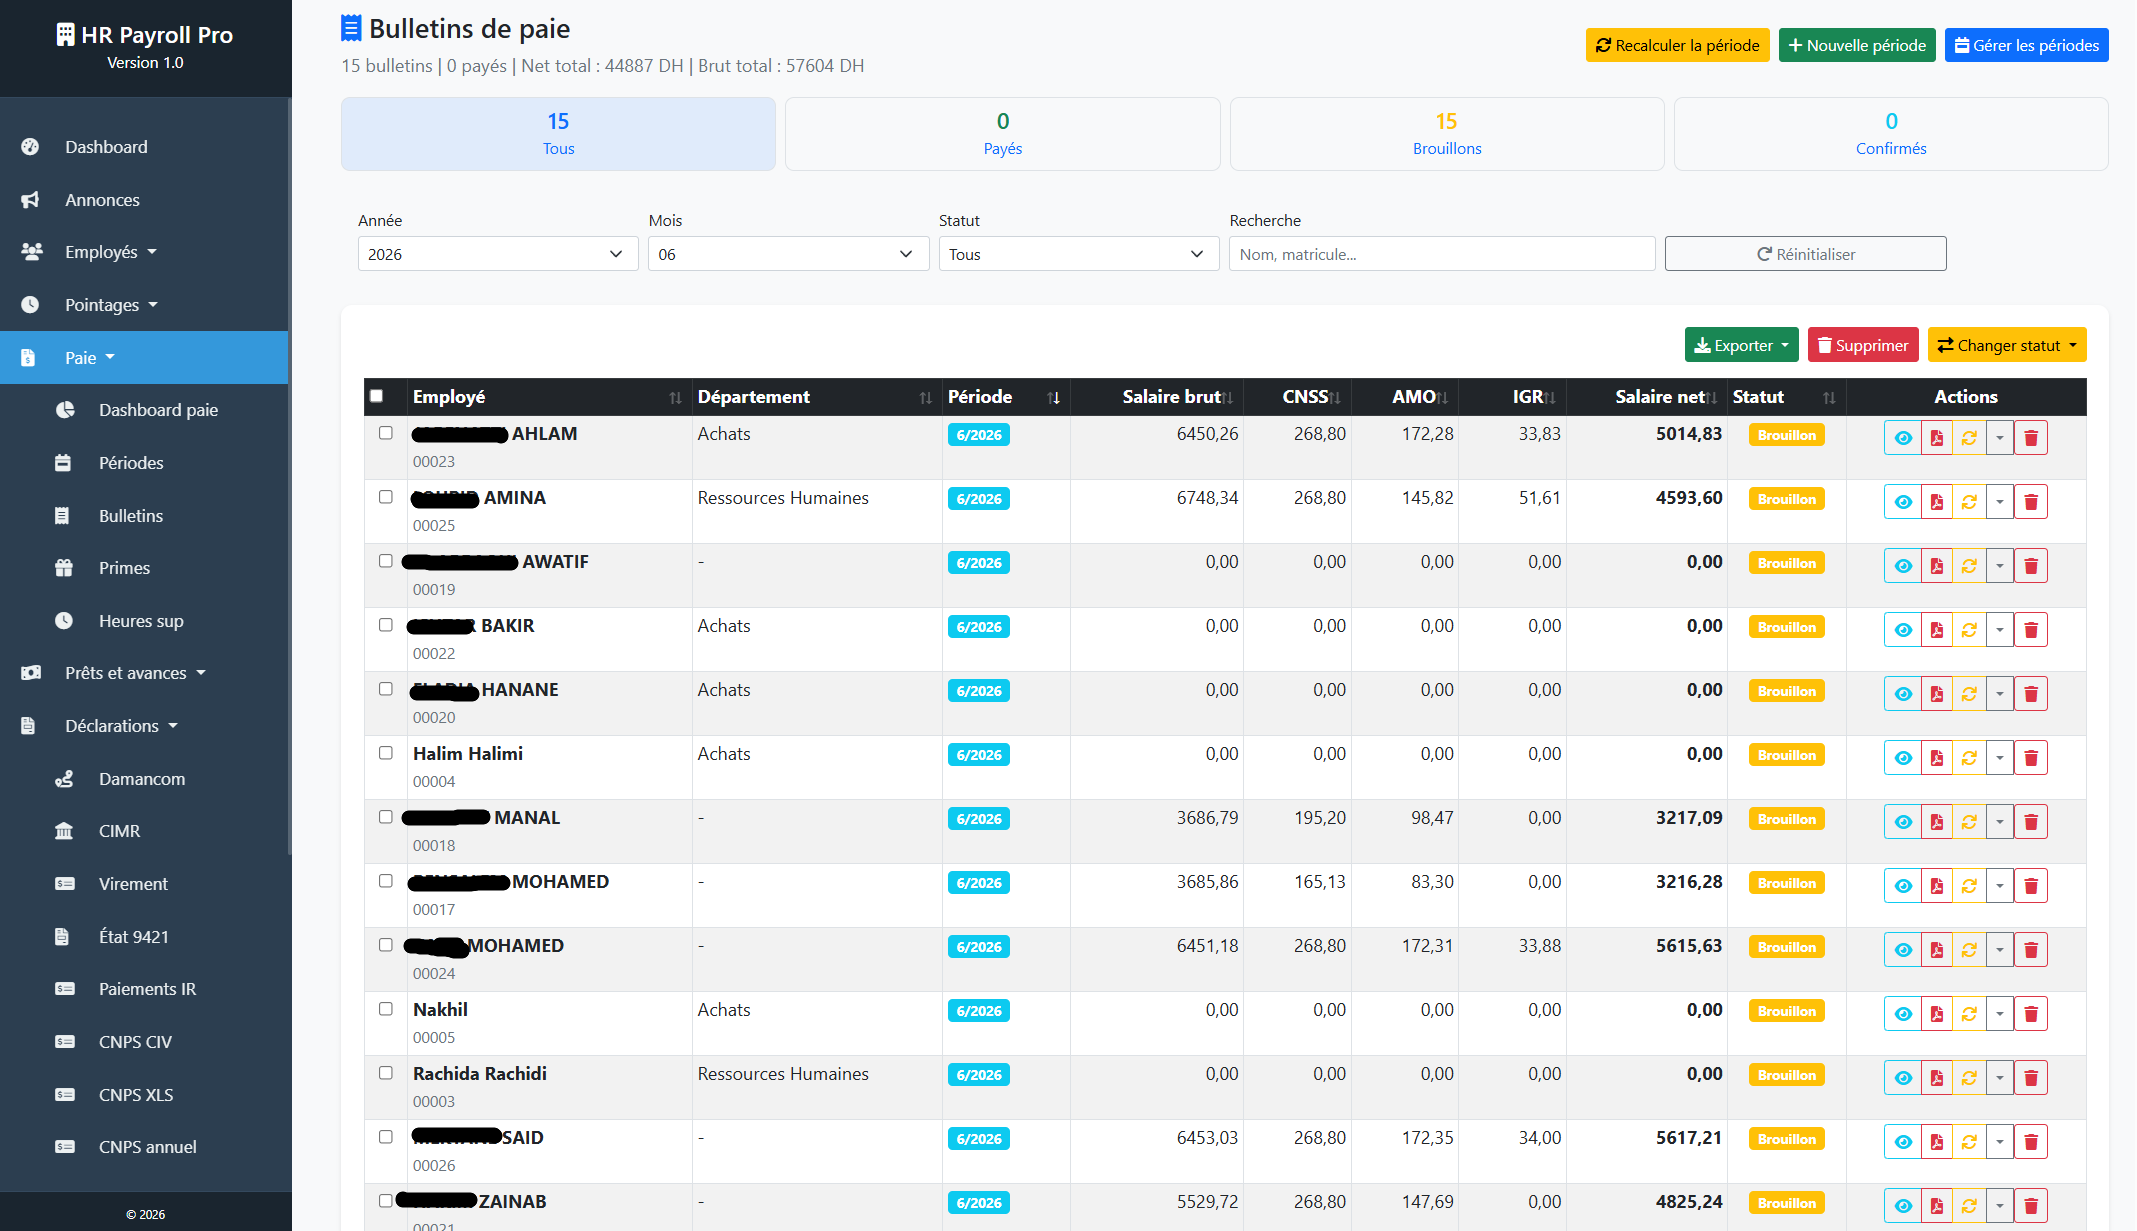Switch to the Brouillons tab card

coord(1446,134)
